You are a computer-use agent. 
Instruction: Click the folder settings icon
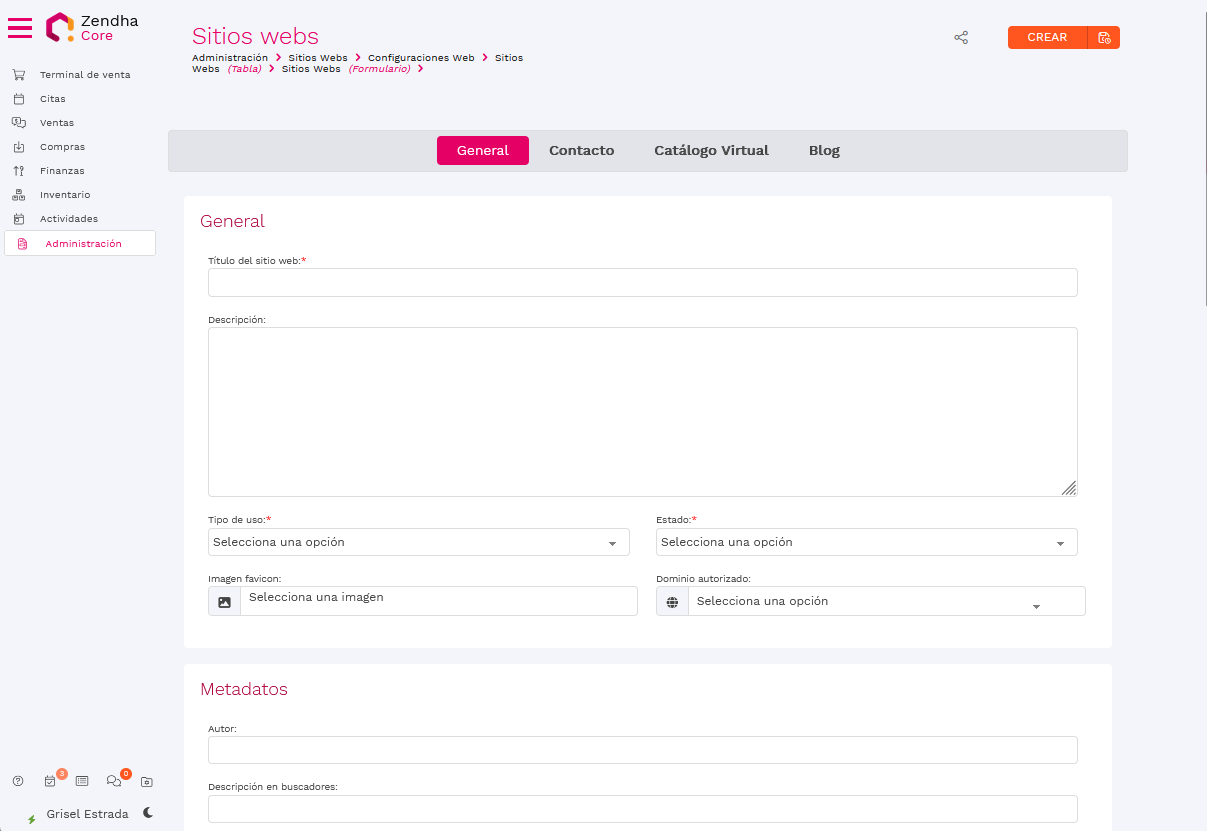point(147,781)
